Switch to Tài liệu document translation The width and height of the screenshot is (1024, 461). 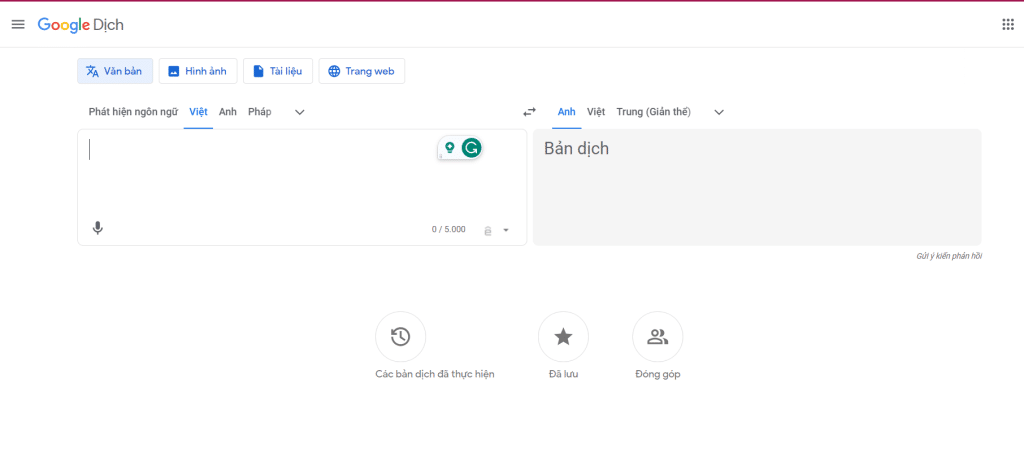click(x=278, y=71)
